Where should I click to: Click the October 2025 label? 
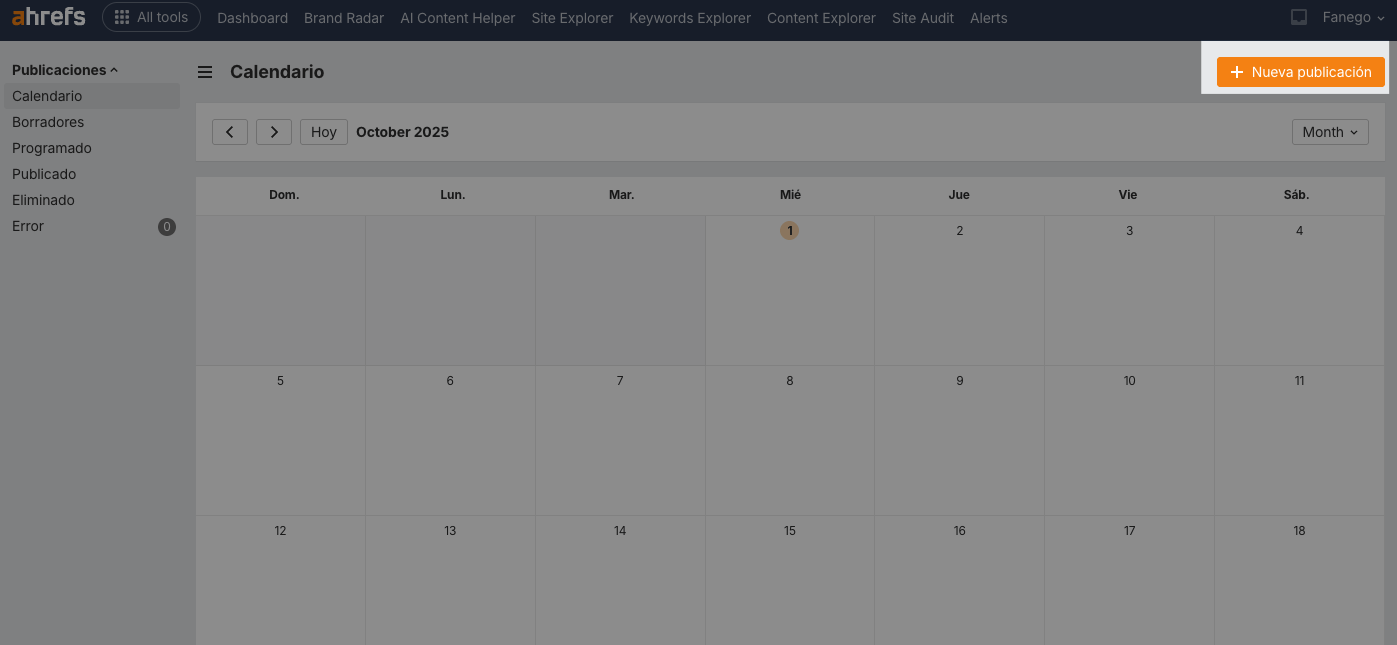tap(402, 132)
